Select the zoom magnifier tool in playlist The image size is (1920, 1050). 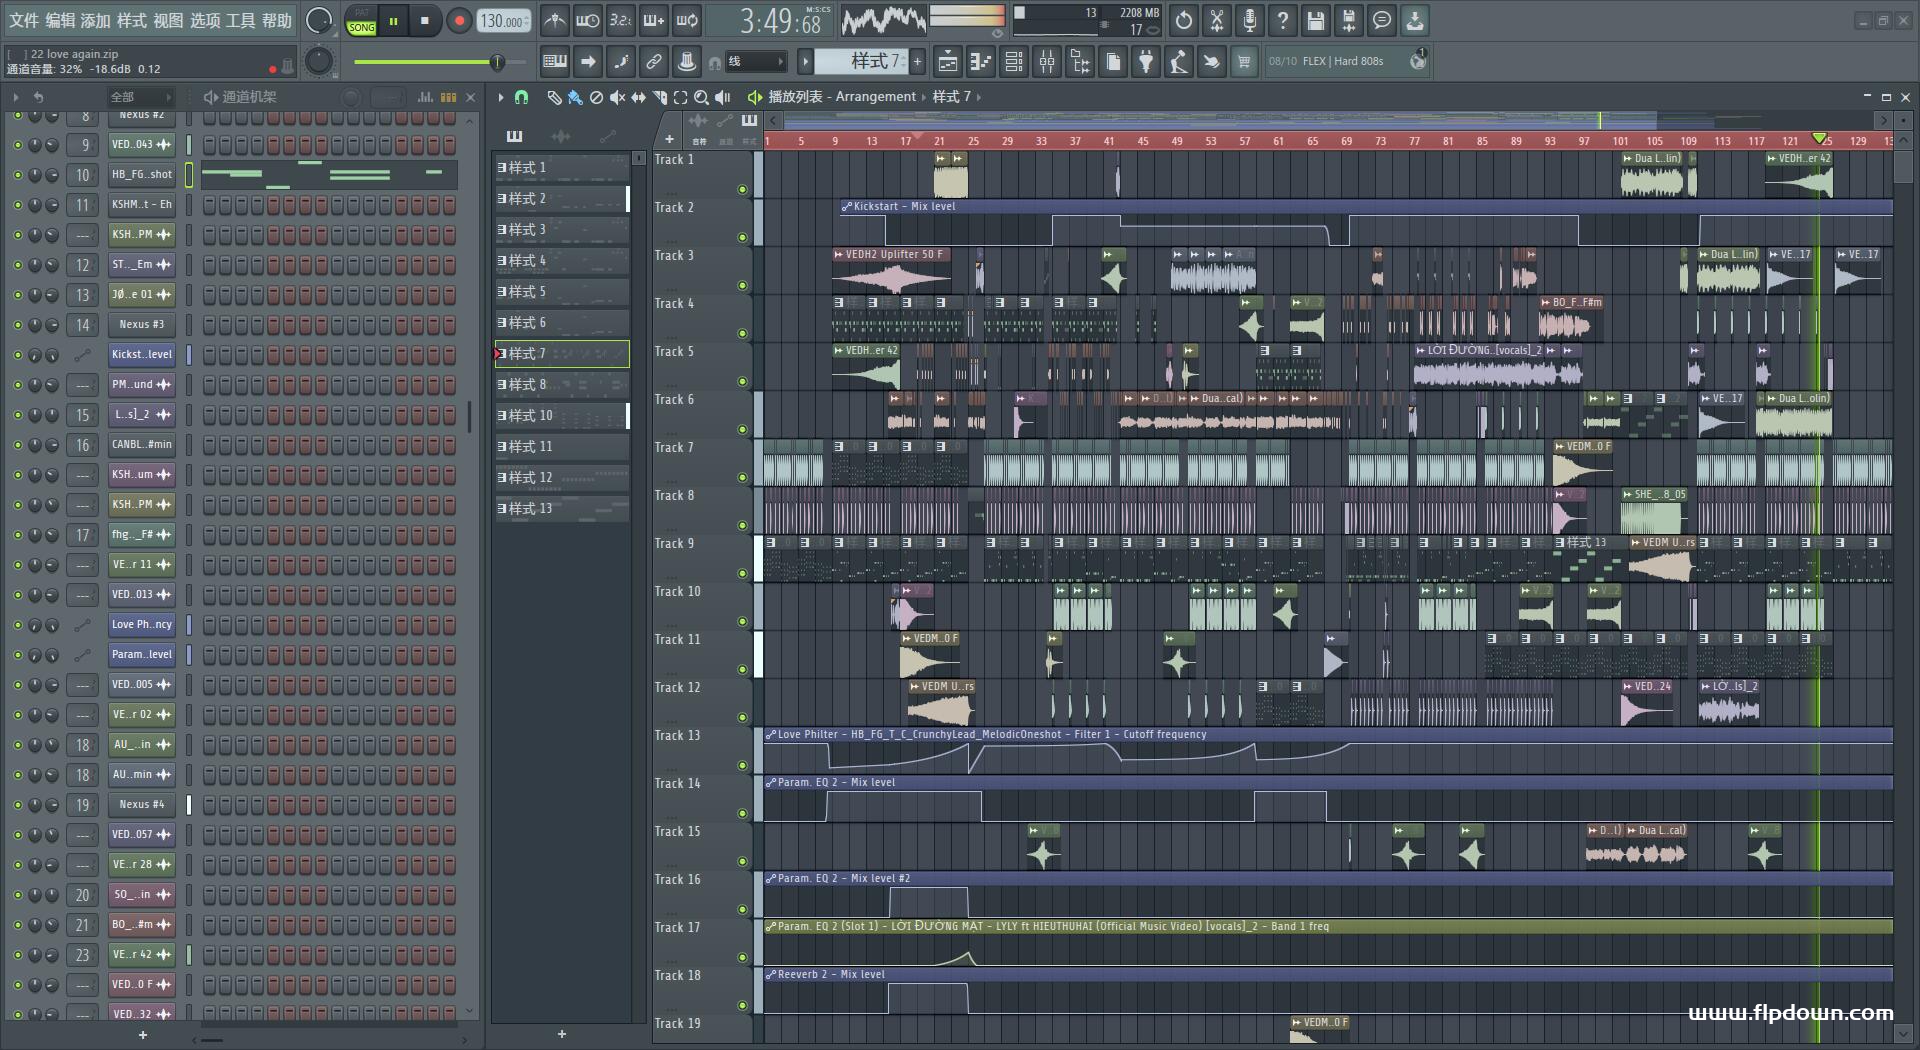[x=702, y=97]
